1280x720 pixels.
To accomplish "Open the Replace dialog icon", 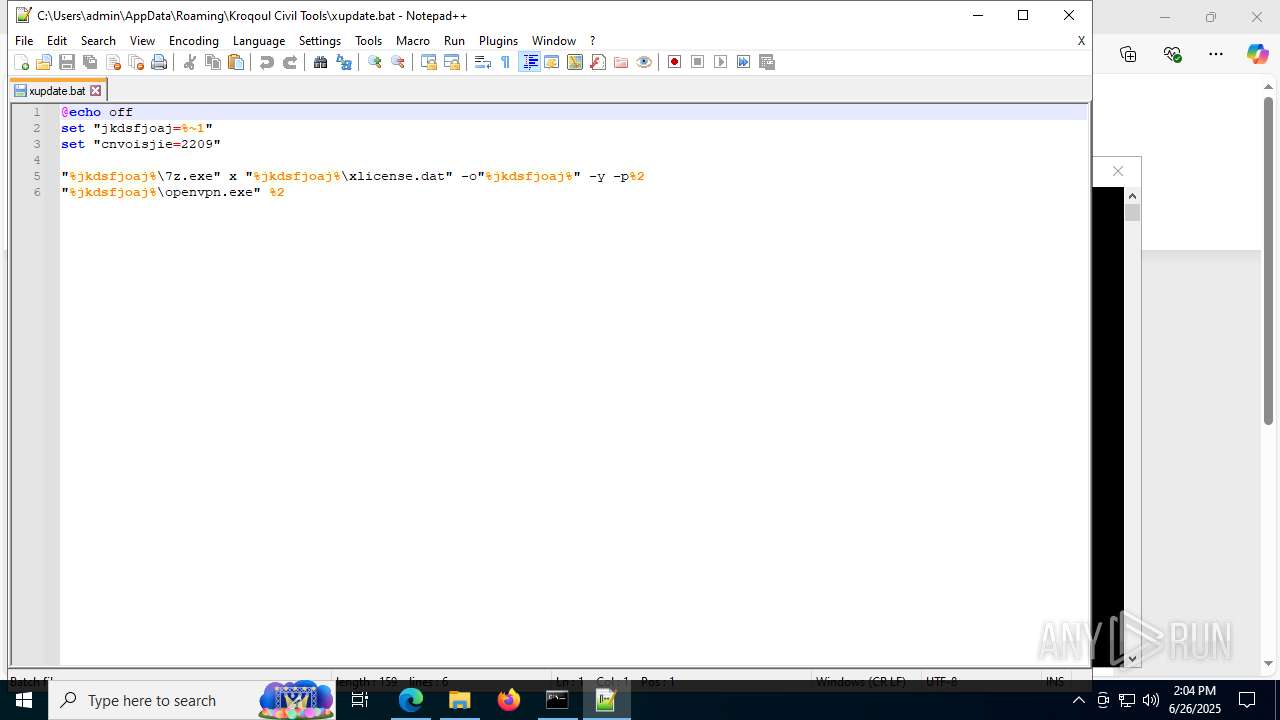I will point(344,62).
